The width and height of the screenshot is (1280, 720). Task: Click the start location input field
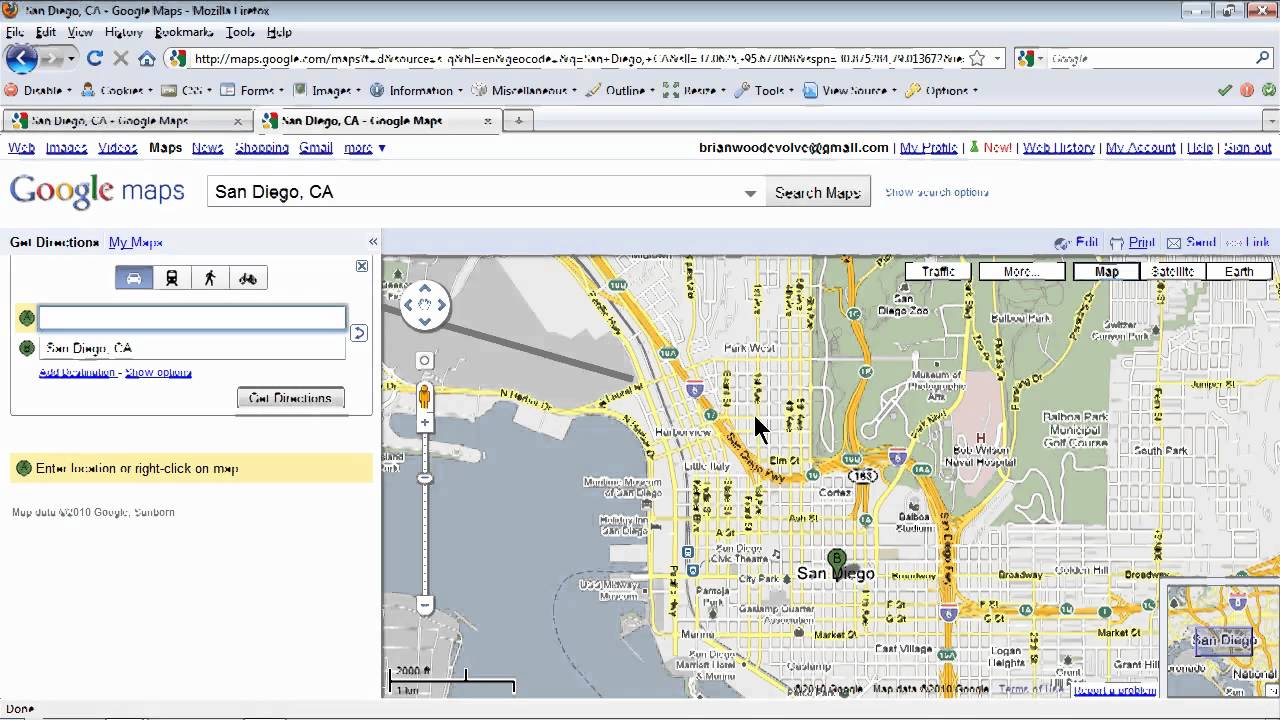click(192, 318)
